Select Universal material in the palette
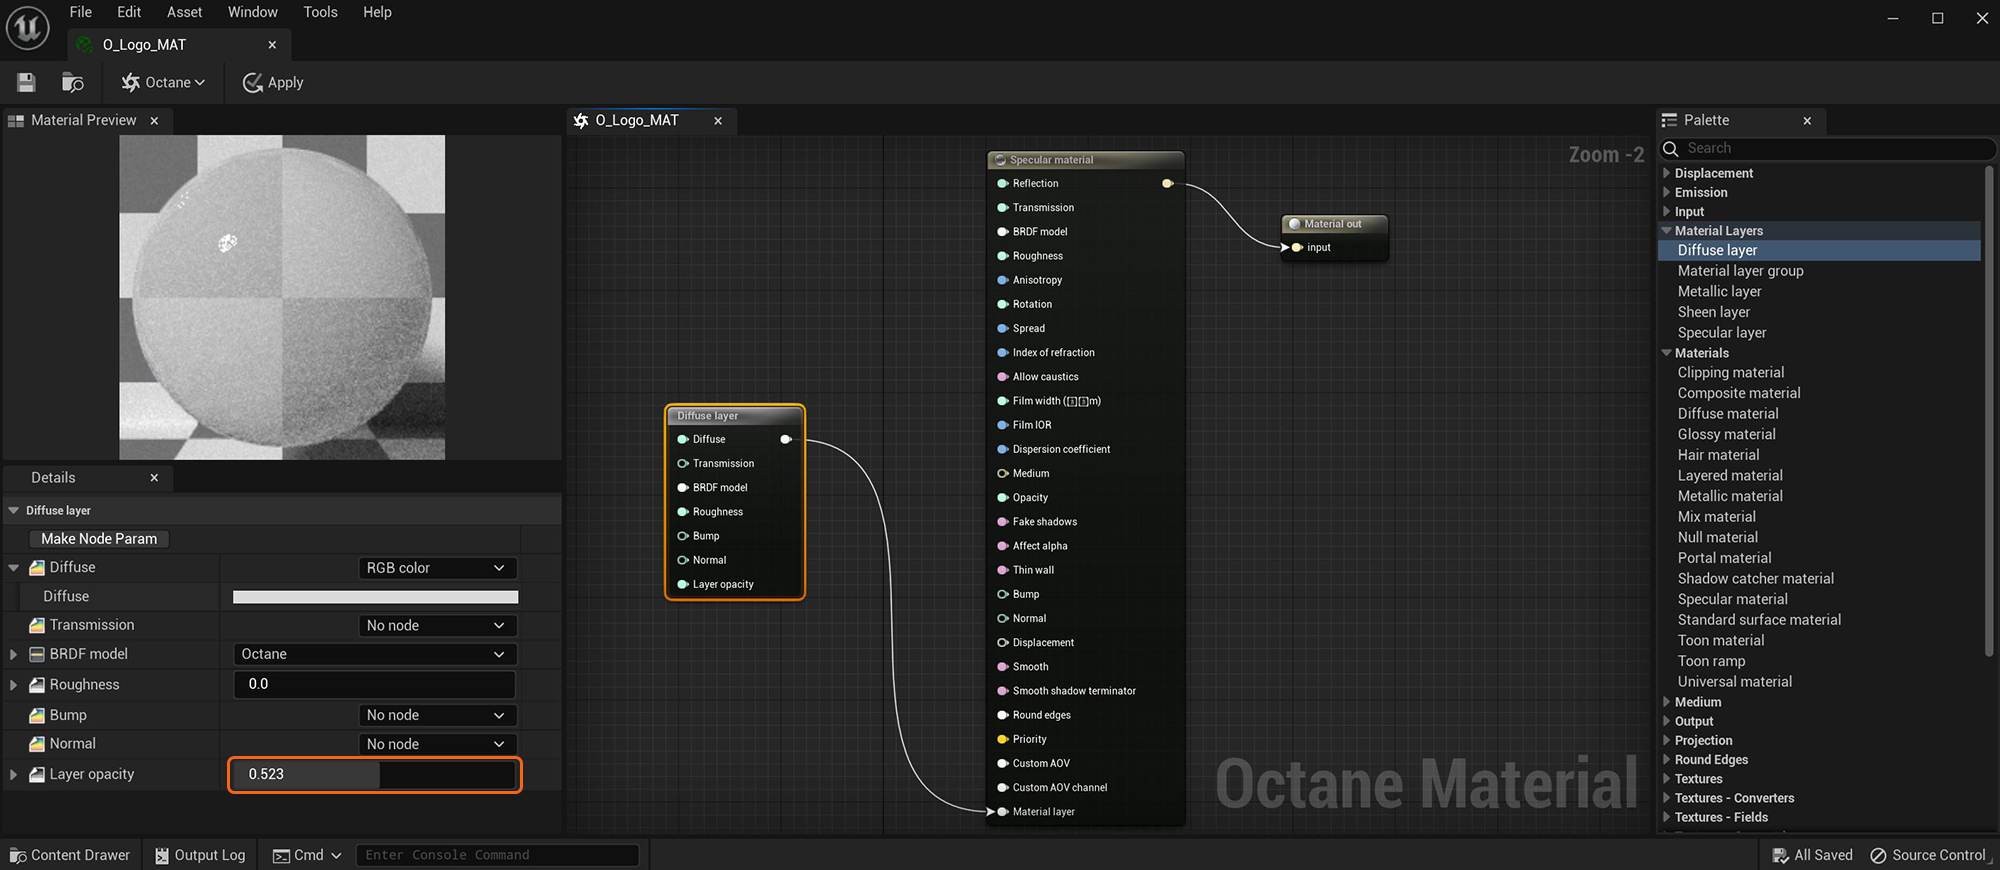Image resolution: width=2000 pixels, height=870 pixels. [1734, 681]
